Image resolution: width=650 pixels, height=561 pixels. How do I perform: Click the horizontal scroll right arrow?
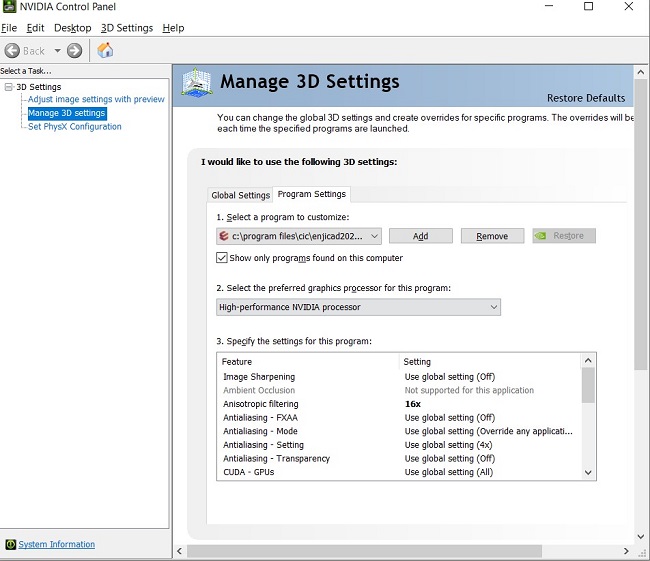click(x=626, y=551)
